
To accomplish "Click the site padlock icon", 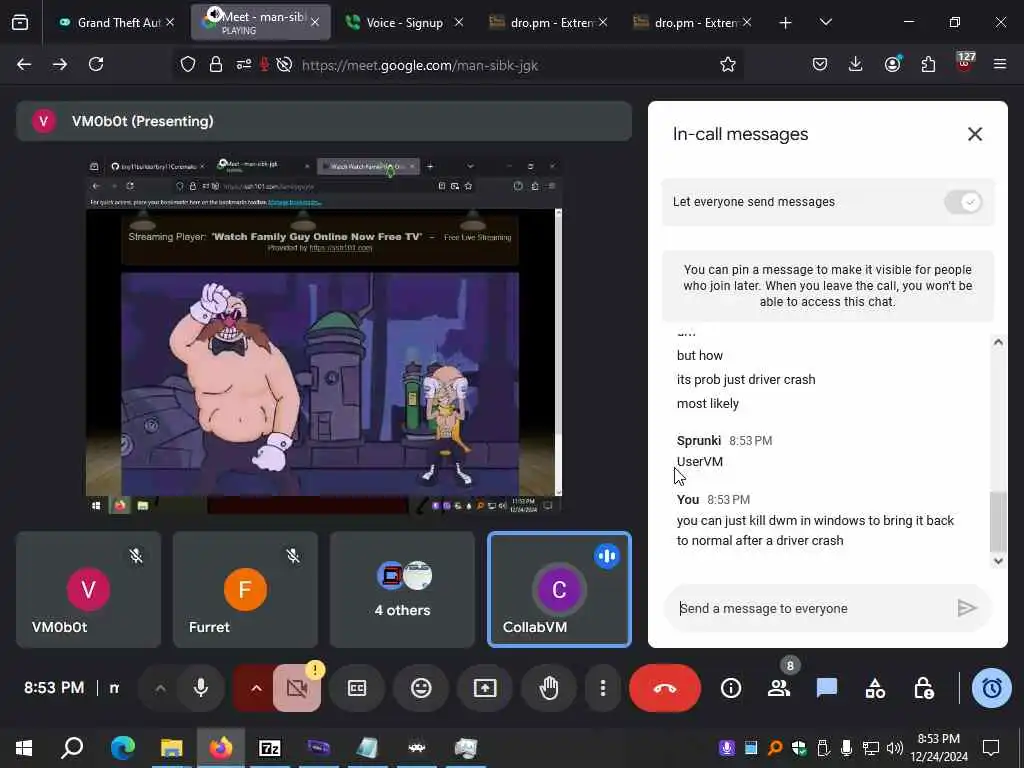I will click(216, 65).
